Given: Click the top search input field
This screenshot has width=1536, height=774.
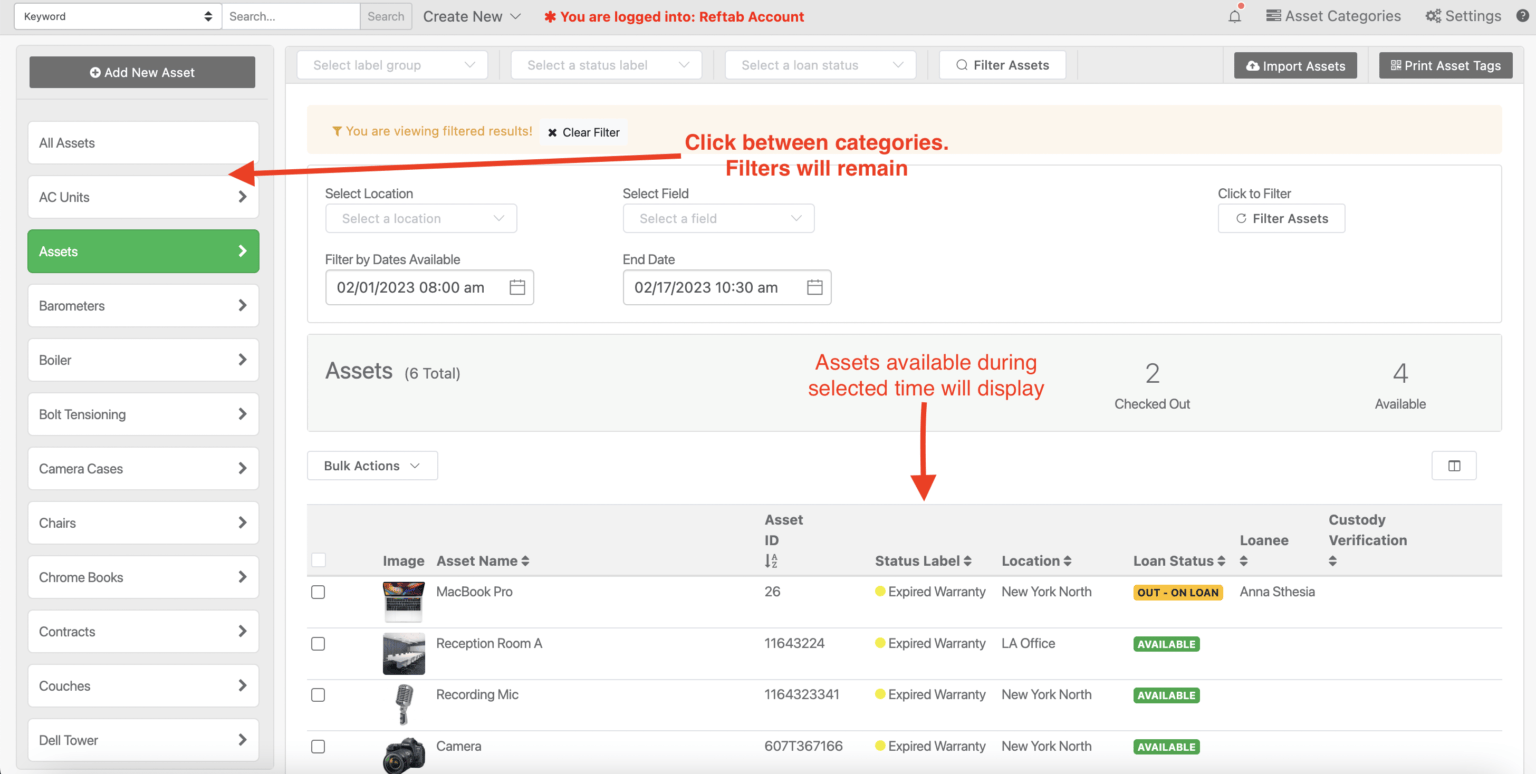Looking at the screenshot, I should point(290,16).
